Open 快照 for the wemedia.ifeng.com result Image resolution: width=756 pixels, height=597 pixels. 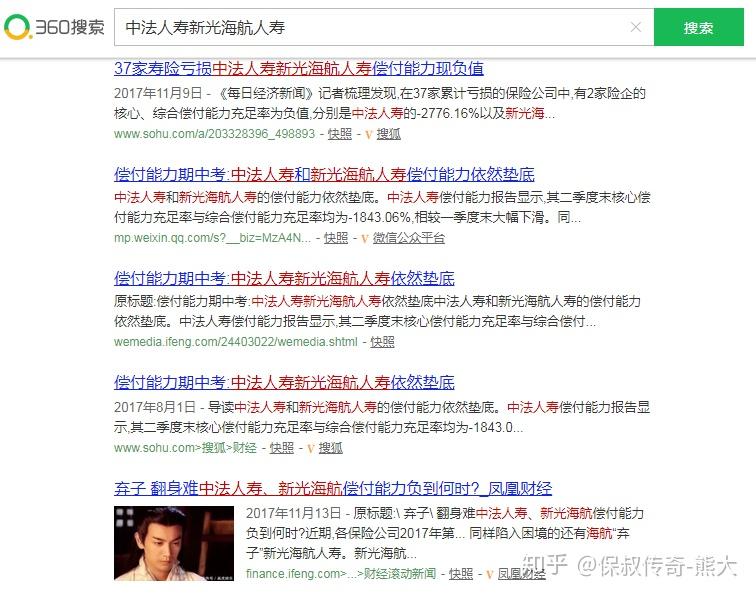[x=382, y=342]
